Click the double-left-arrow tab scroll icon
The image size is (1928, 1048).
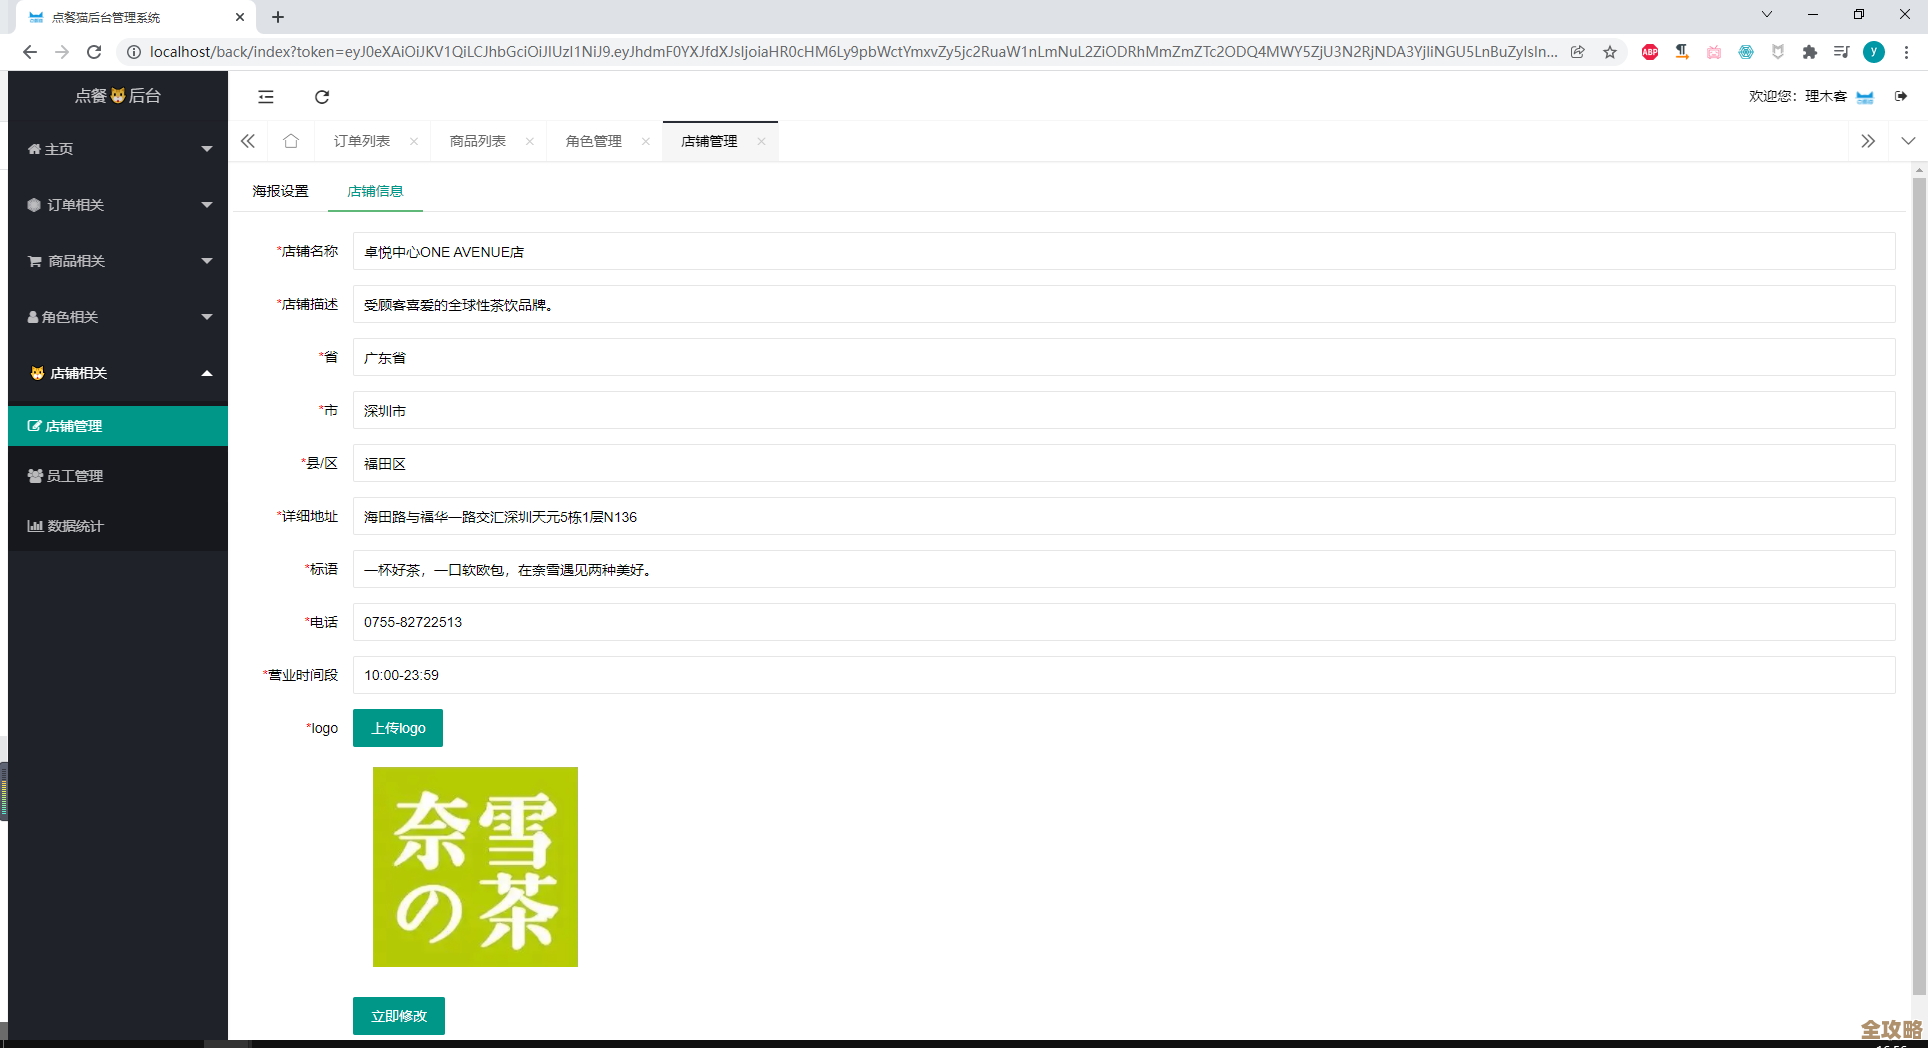(248, 141)
